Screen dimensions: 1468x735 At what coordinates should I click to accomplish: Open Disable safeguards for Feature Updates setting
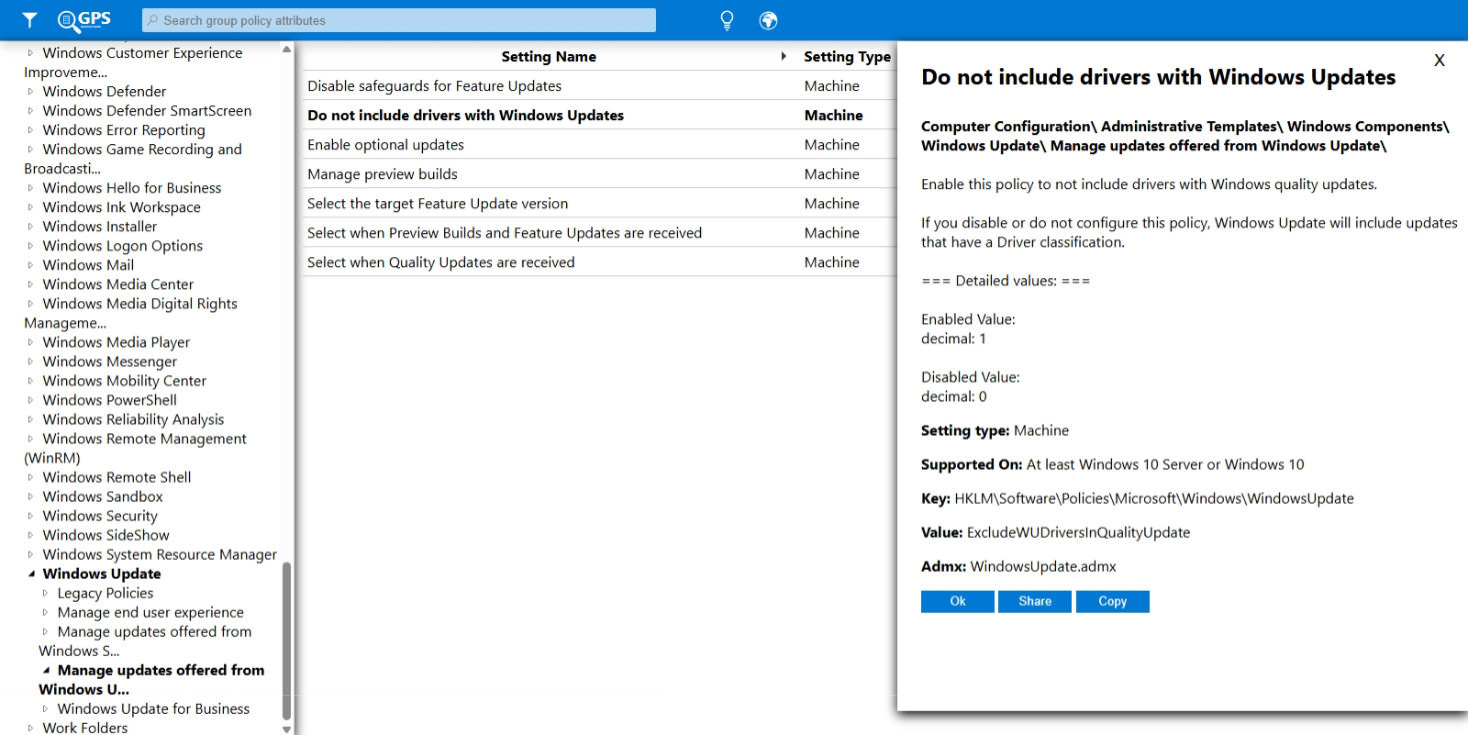click(435, 86)
